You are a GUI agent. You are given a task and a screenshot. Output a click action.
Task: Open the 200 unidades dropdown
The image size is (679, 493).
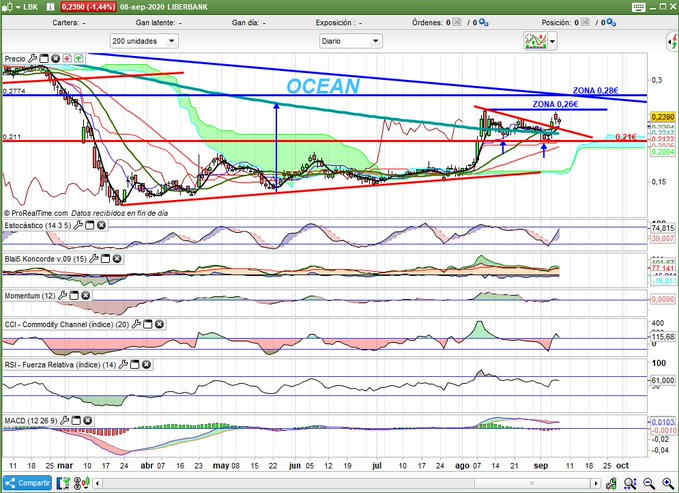point(144,41)
